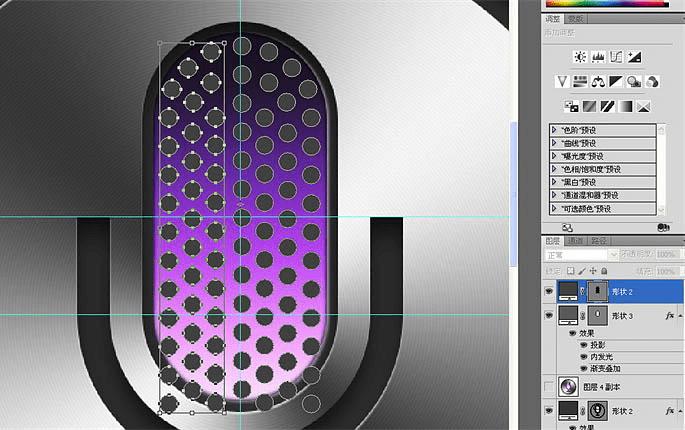Add a Color Balance adjustment
Screen dimensions: 685x430
click(x=598, y=82)
